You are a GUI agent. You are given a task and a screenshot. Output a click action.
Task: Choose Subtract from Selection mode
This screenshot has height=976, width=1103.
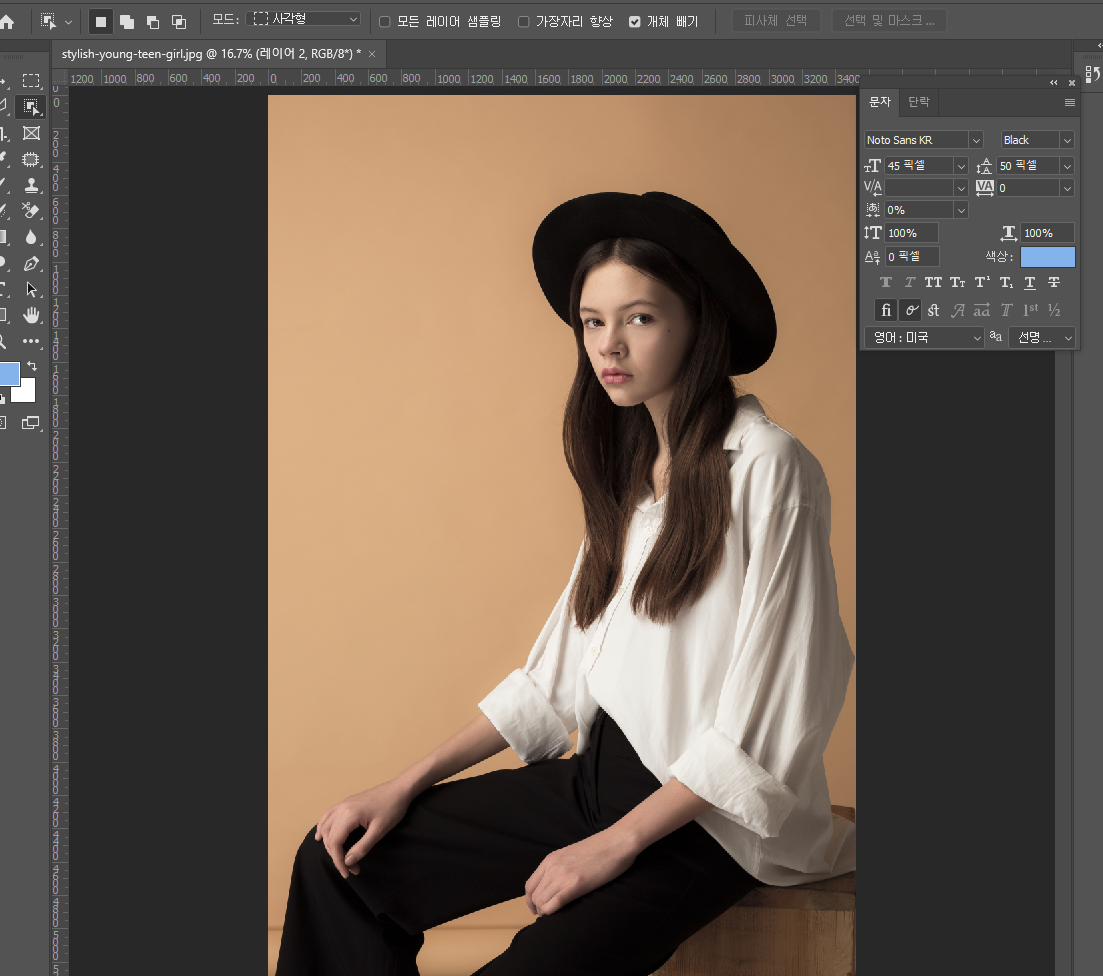tap(153, 22)
